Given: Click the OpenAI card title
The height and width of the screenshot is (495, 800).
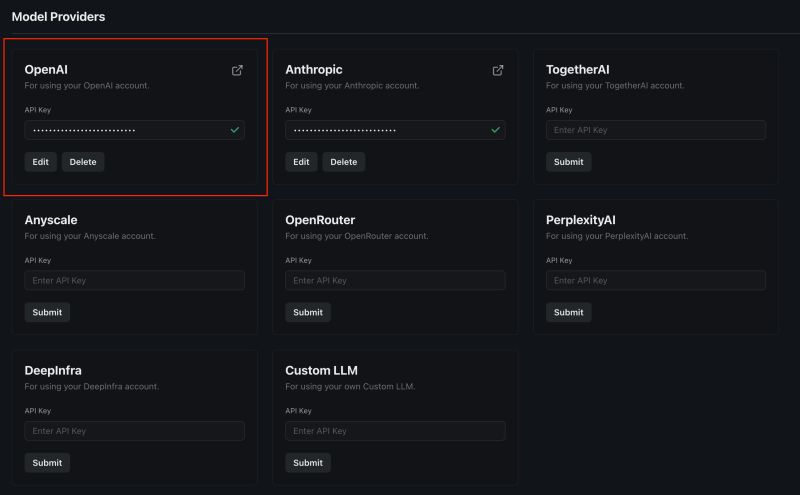Looking at the screenshot, I should pos(46,69).
